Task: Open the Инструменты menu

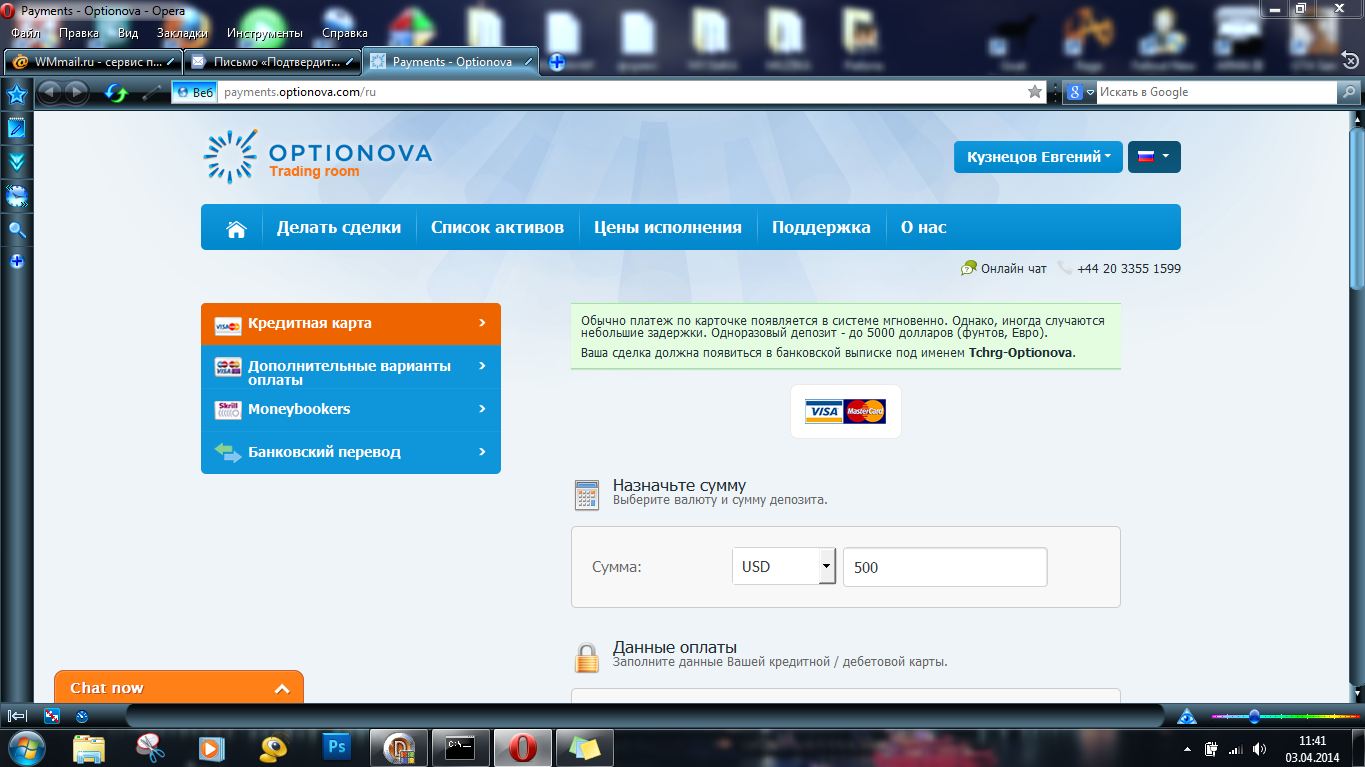Action: point(264,33)
